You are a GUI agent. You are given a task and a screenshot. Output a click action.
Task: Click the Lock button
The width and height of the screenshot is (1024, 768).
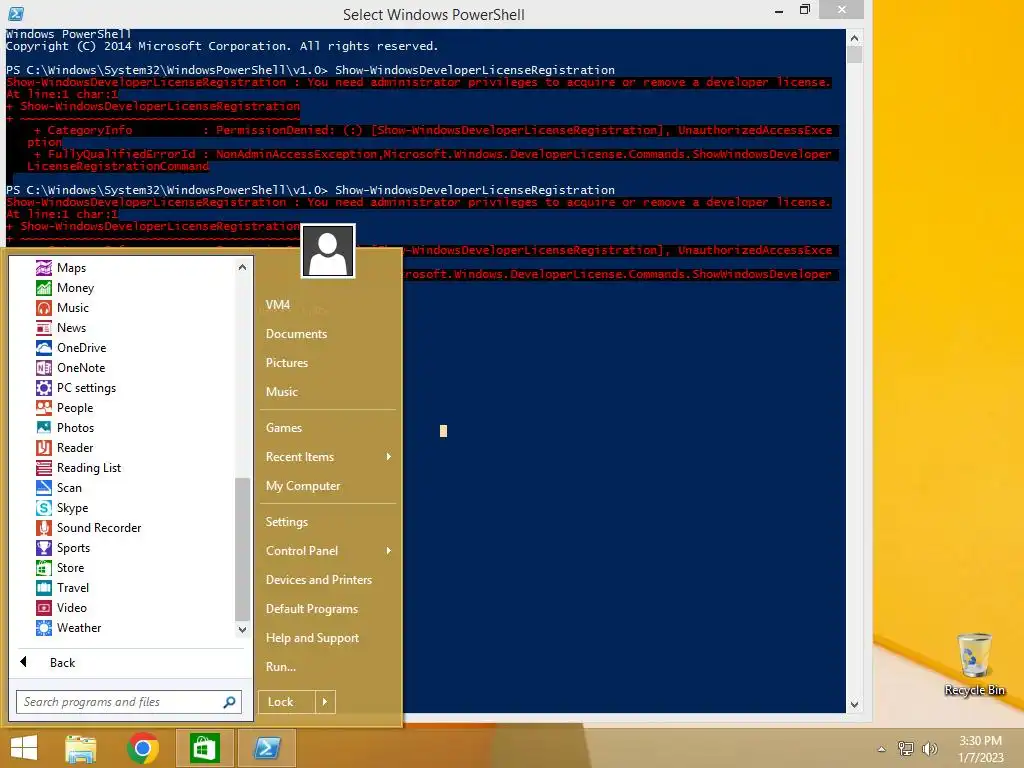(x=287, y=702)
